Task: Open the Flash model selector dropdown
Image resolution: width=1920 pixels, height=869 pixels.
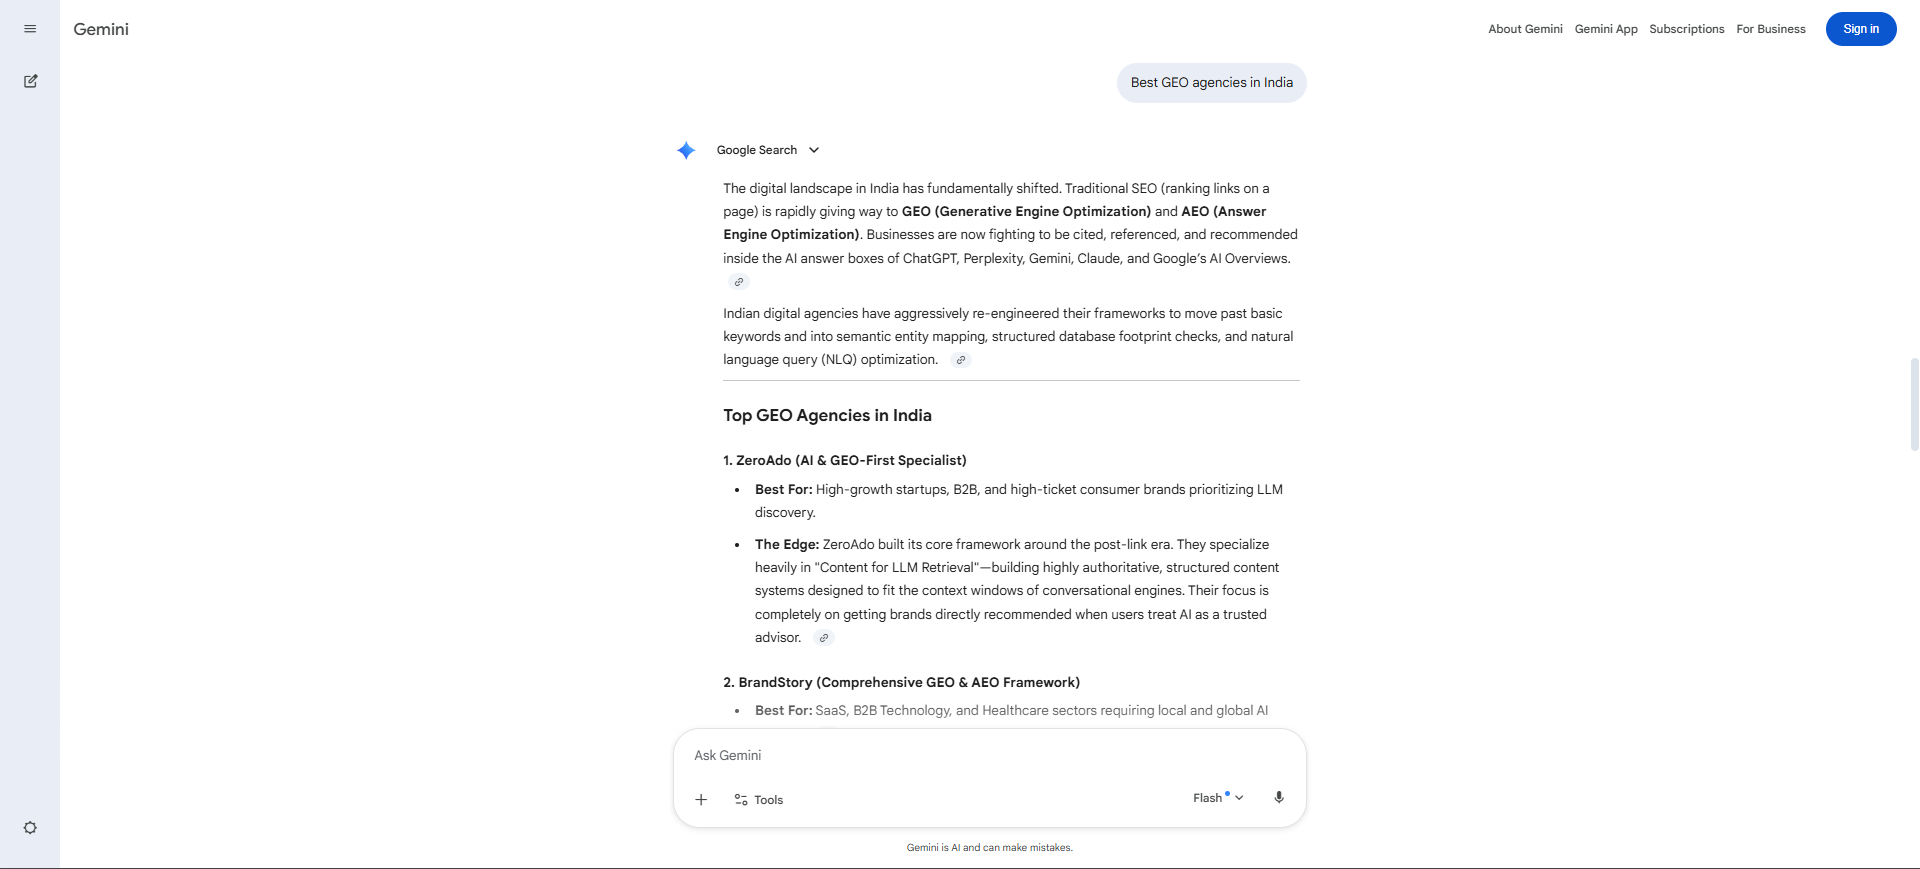Action: 1218,798
